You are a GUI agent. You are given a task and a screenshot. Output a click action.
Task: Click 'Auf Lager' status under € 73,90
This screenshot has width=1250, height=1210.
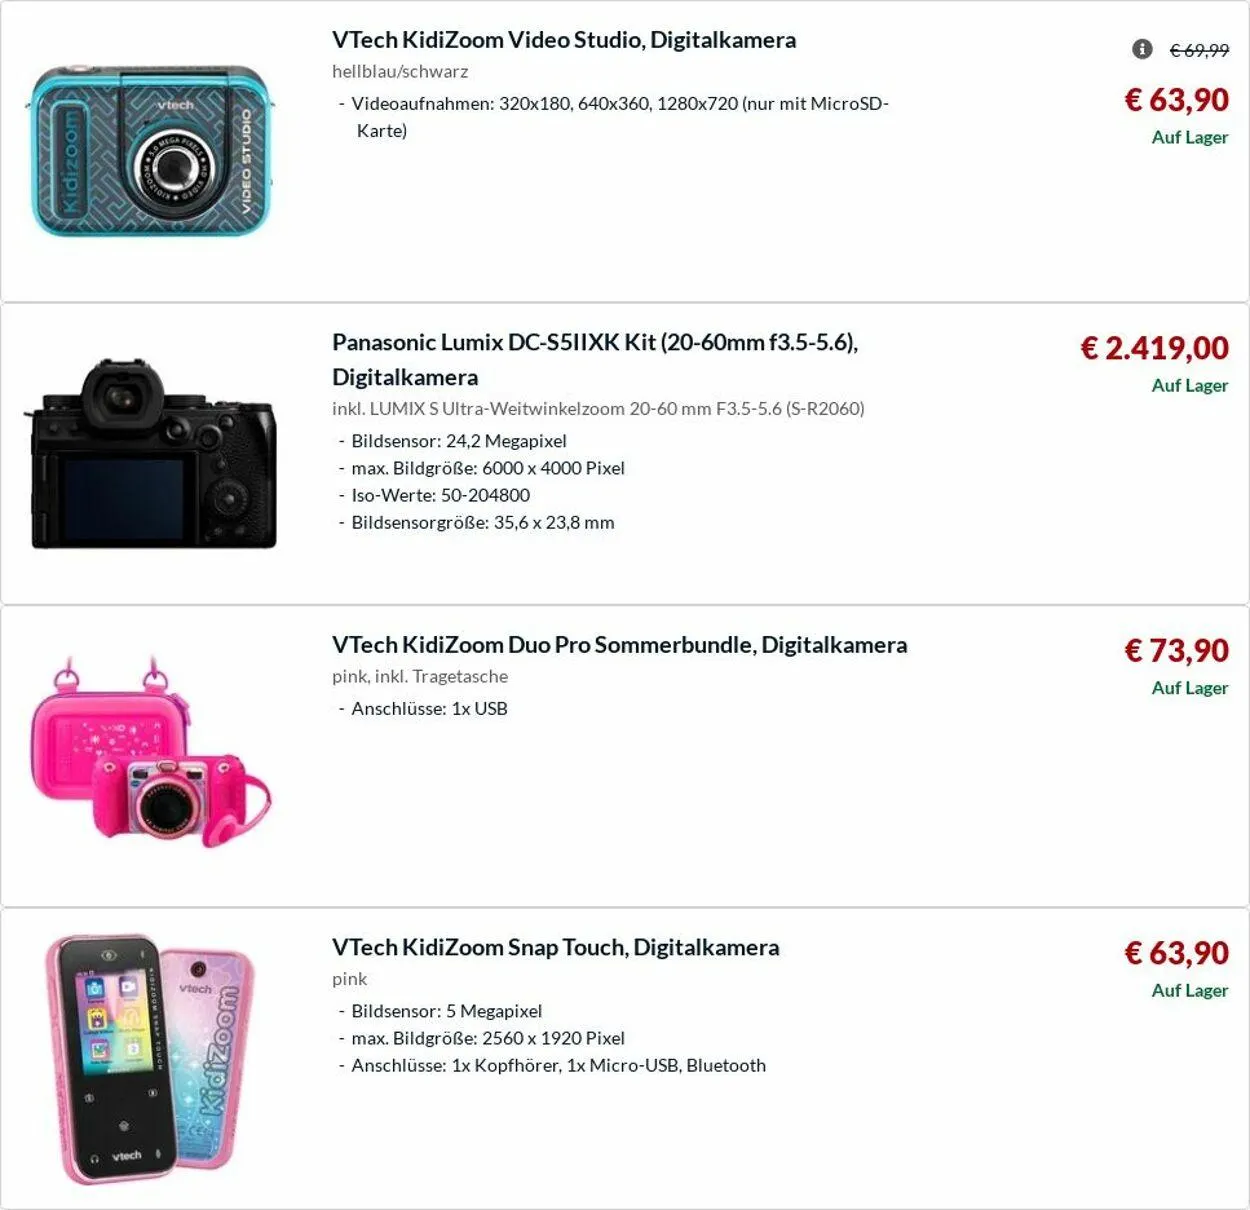pyautogui.click(x=1189, y=688)
